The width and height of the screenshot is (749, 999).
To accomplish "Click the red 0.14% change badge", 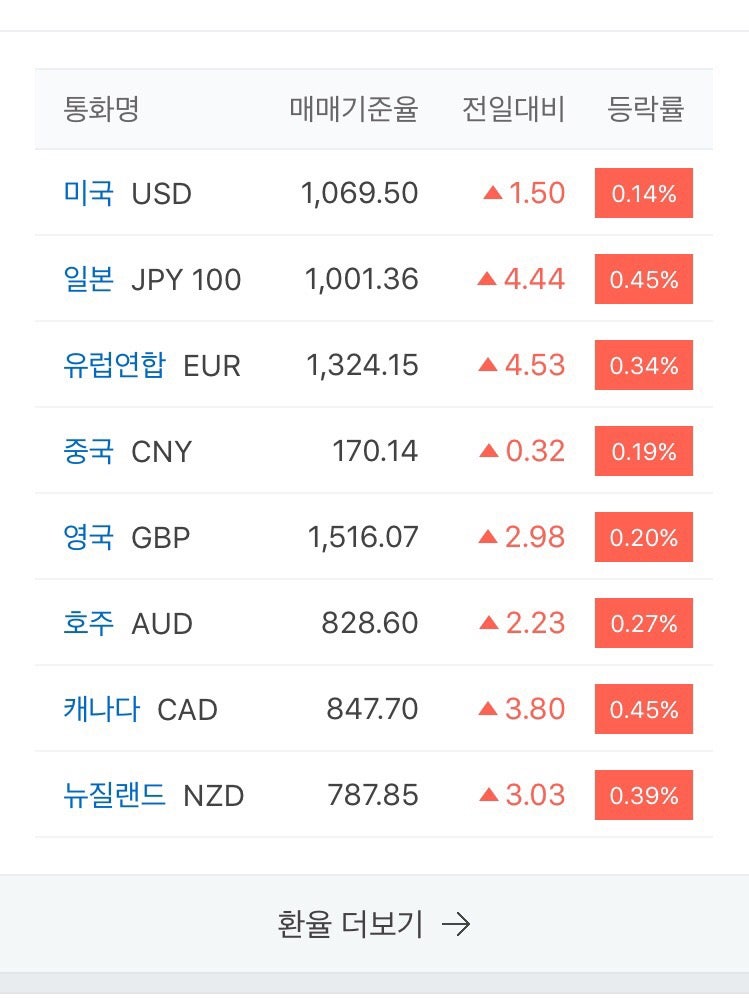I will (x=644, y=193).
